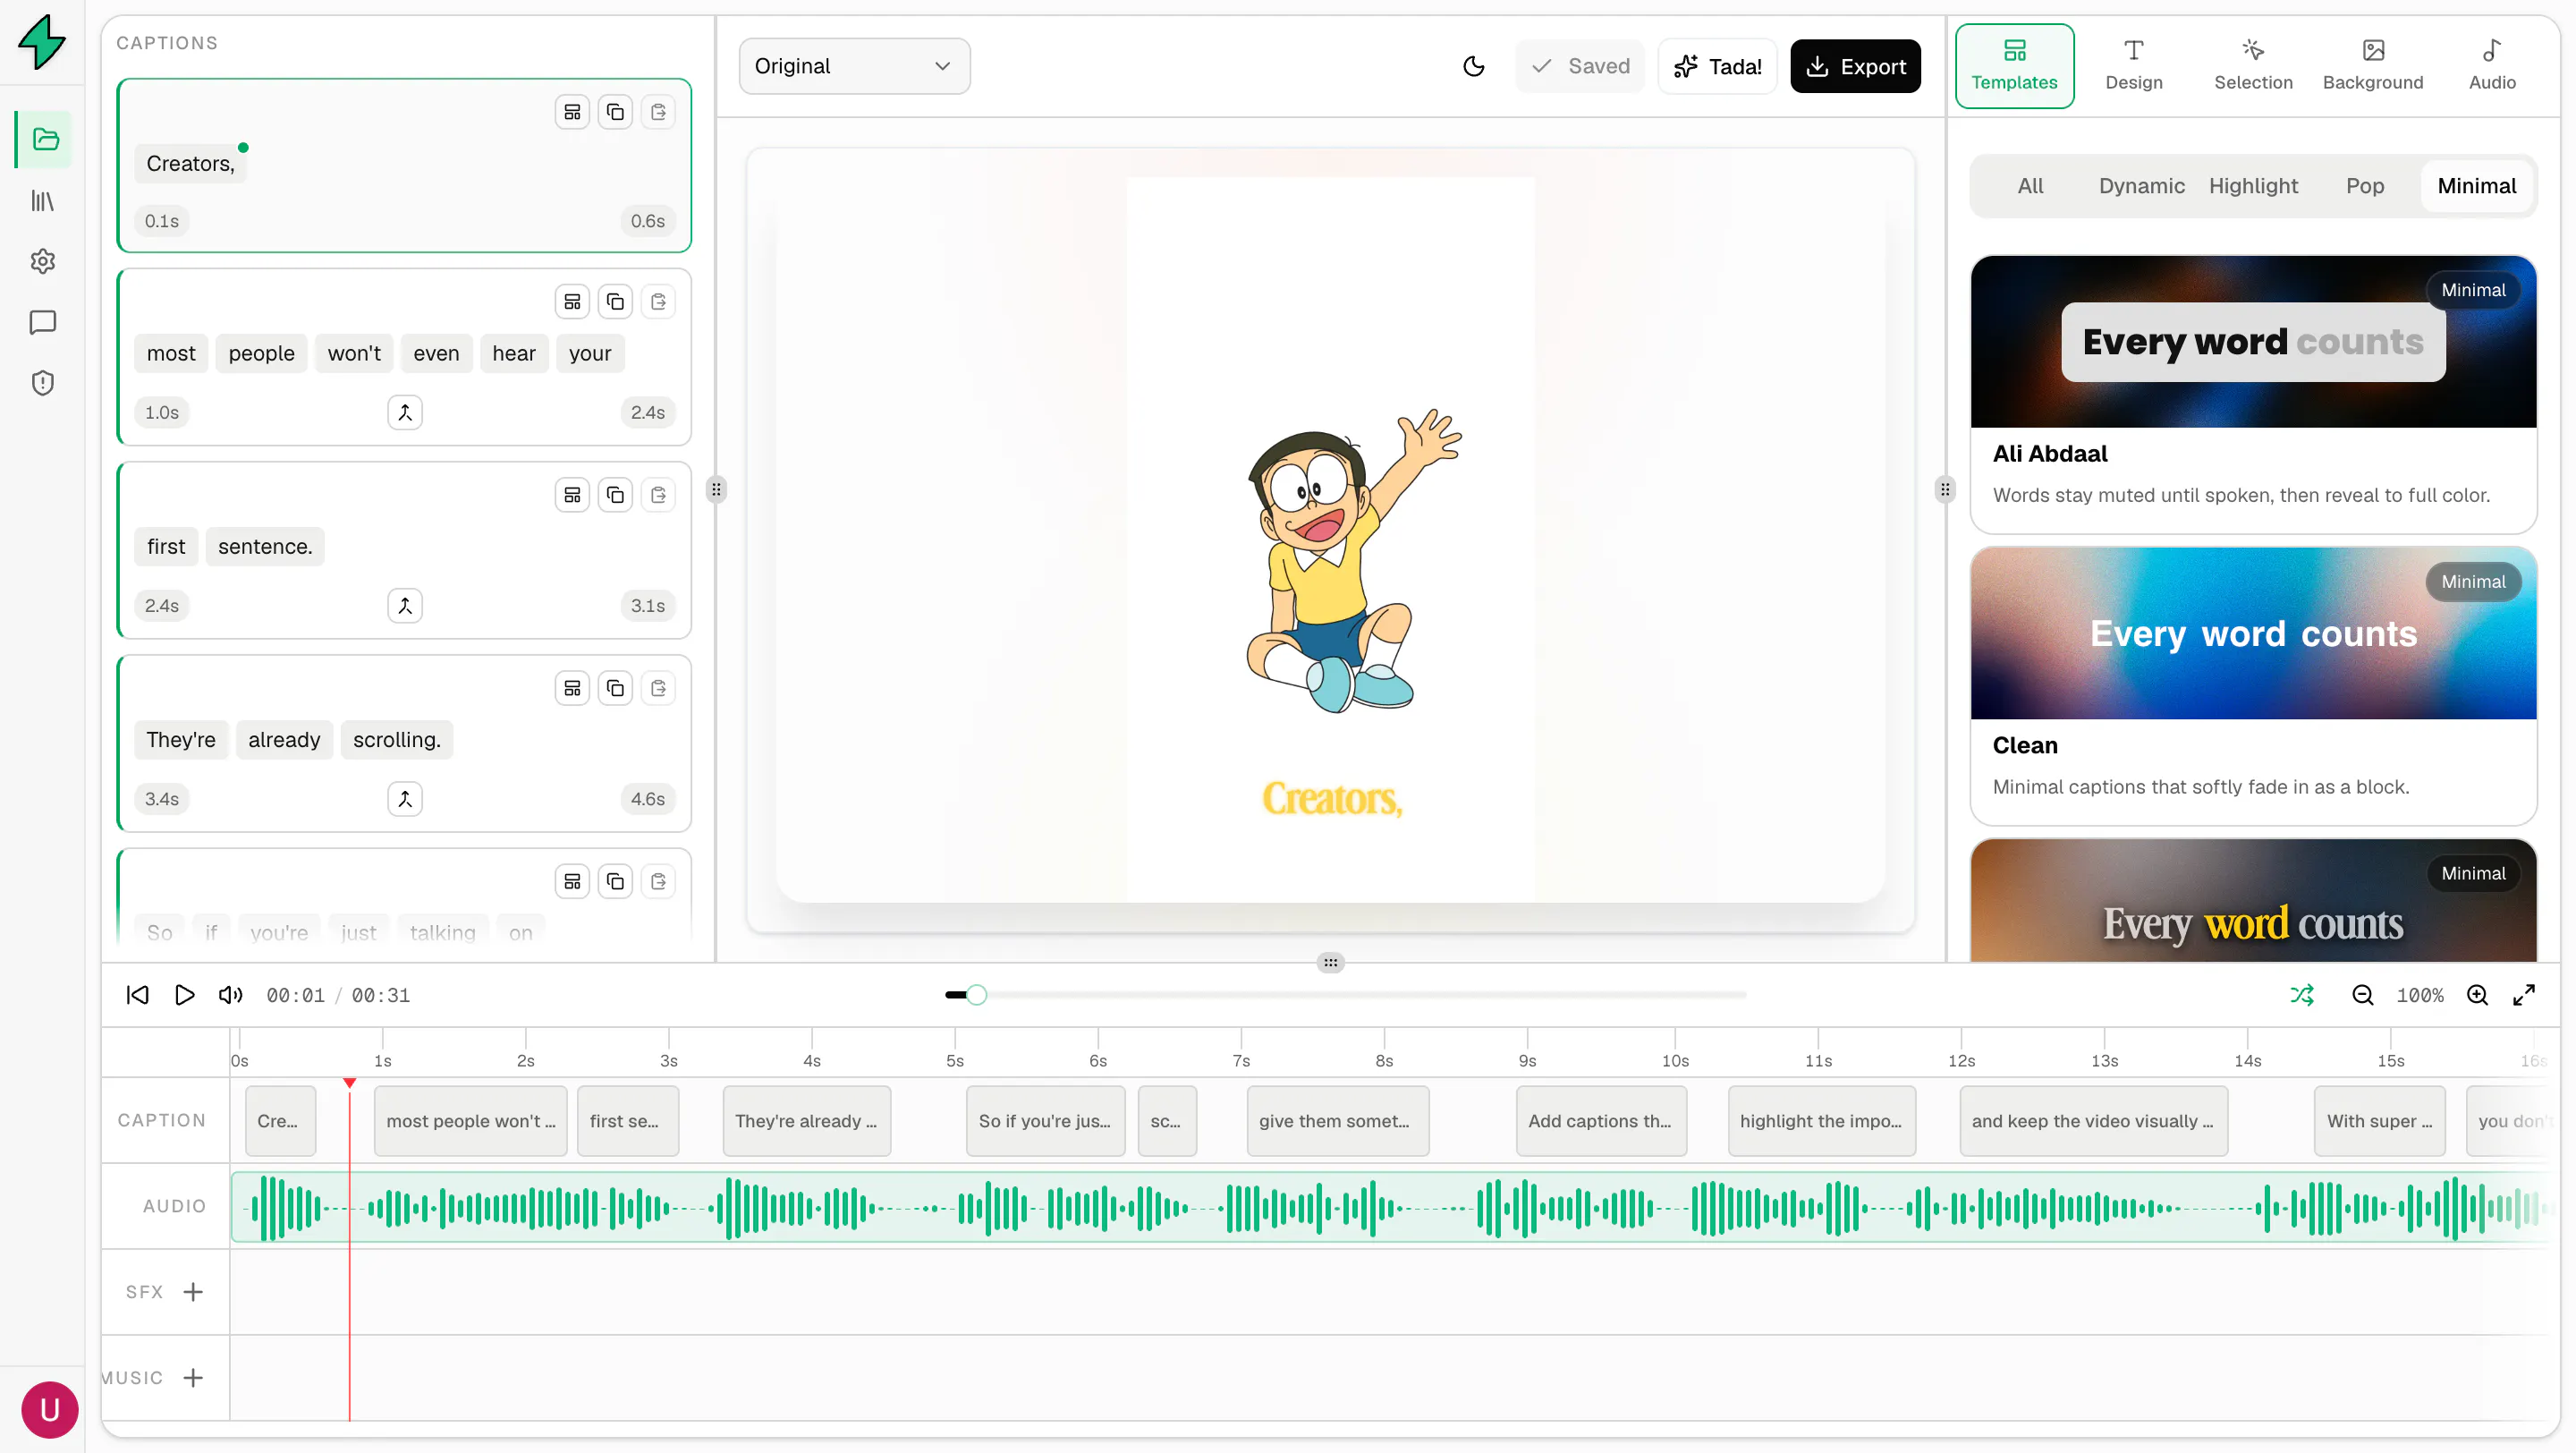Switch to the Background tab
Image resolution: width=2576 pixels, height=1453 pixels.
(2373, 66)
